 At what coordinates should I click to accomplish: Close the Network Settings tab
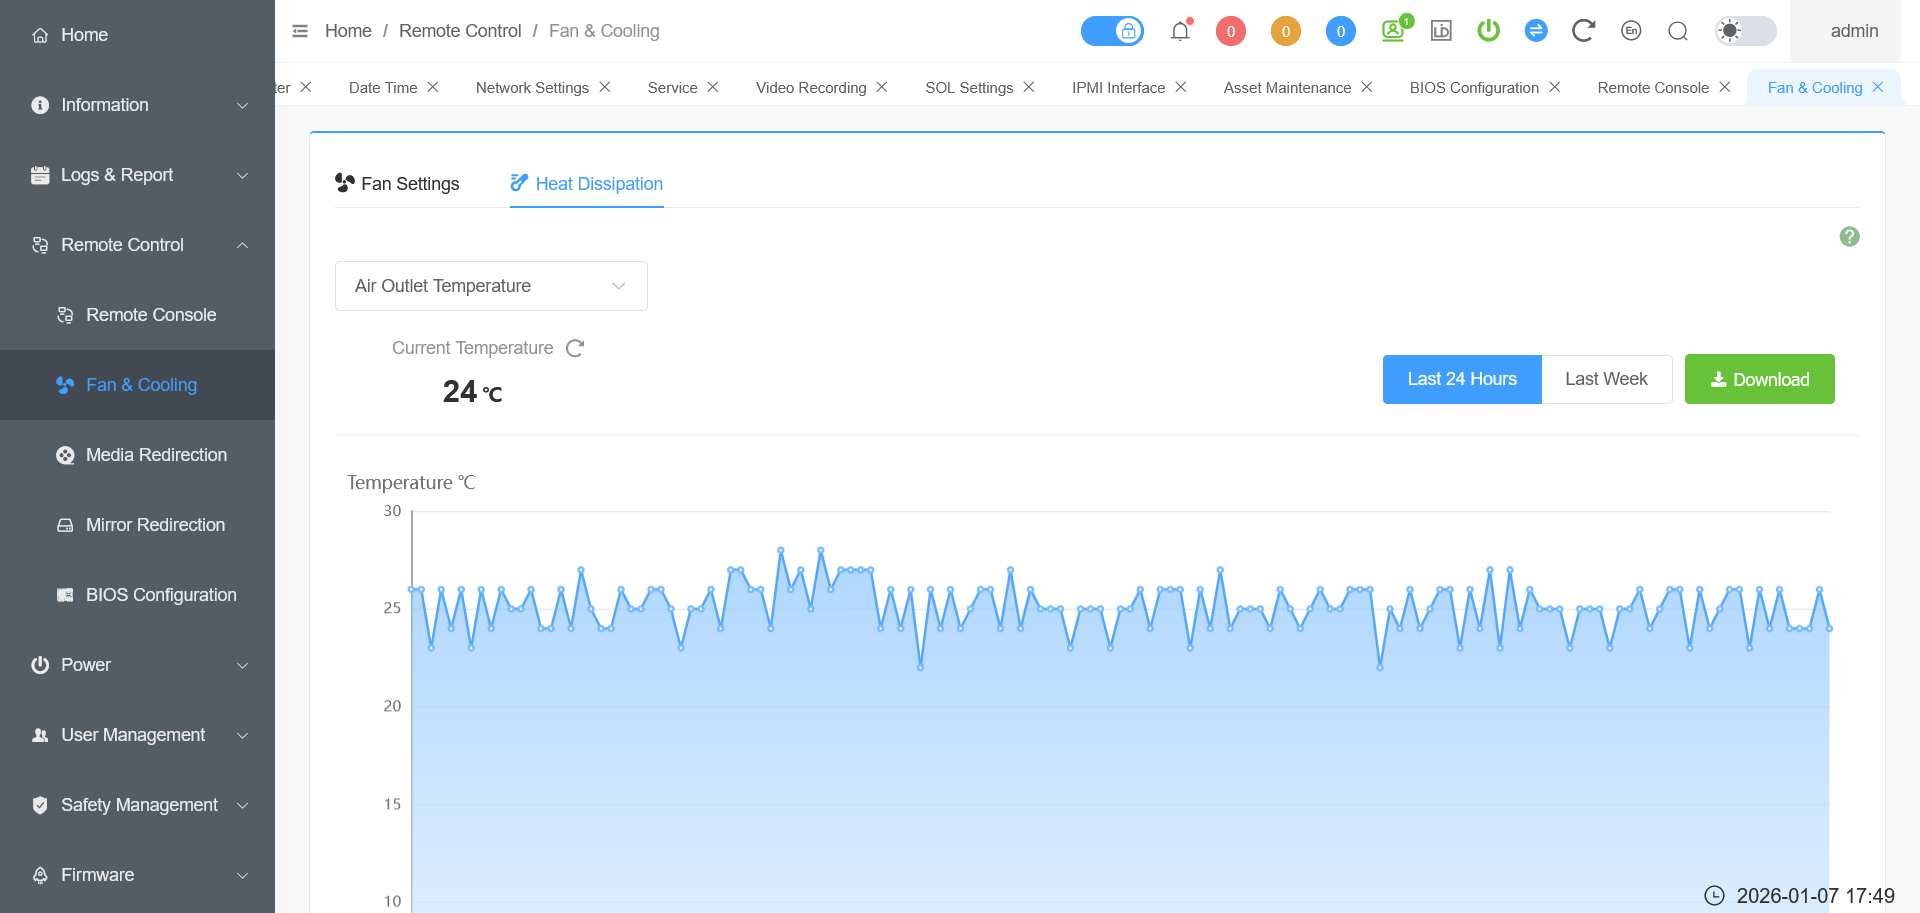[x=605, y=88]
